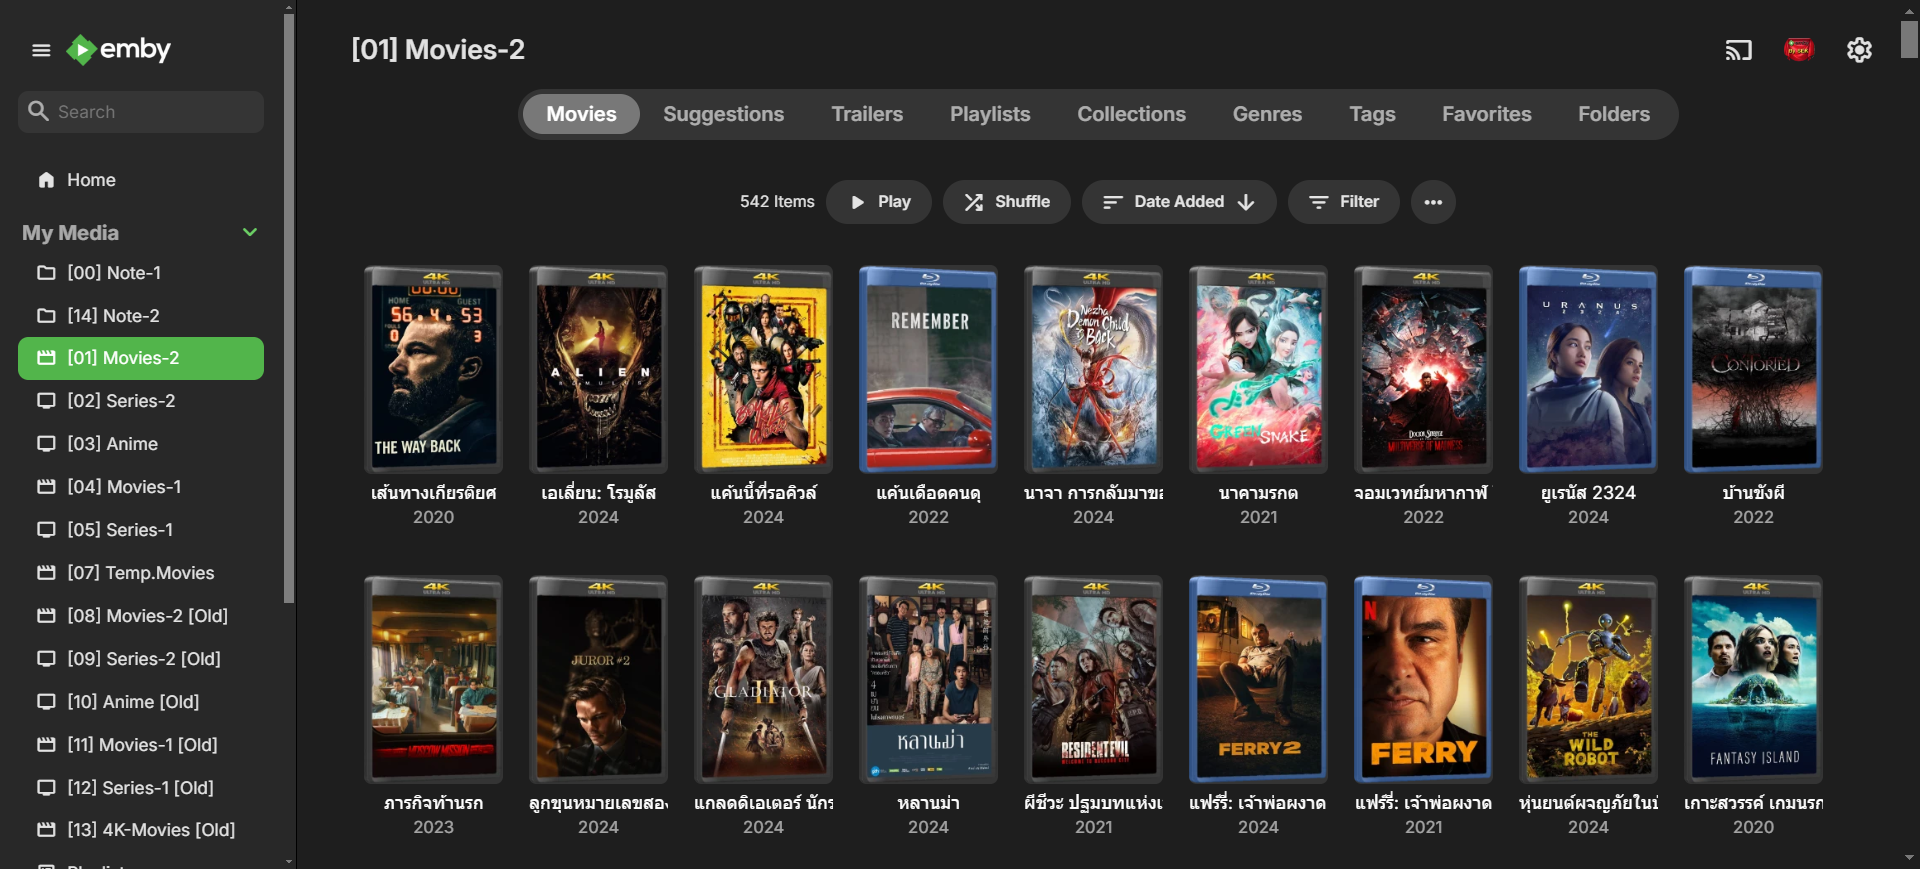The image size is (1920, 869).
Task: Open the Contorted movie poster
Action: tap(1753, 369)
